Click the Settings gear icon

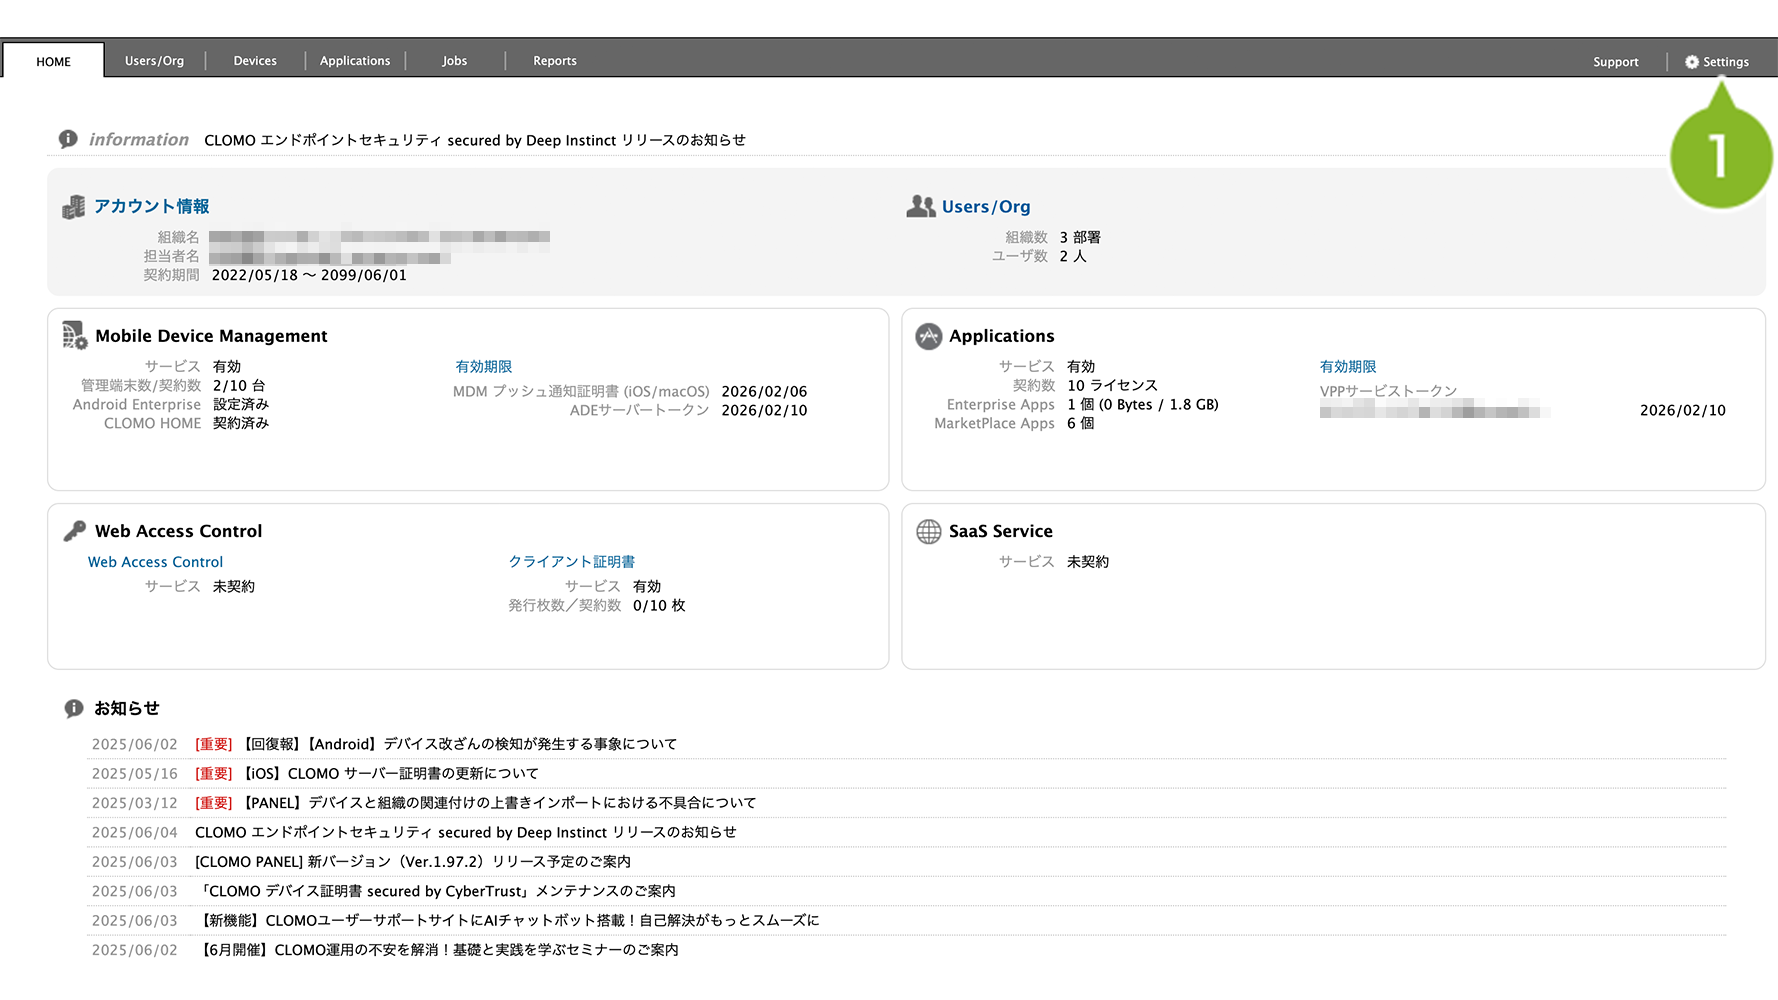pos(1691,62)
